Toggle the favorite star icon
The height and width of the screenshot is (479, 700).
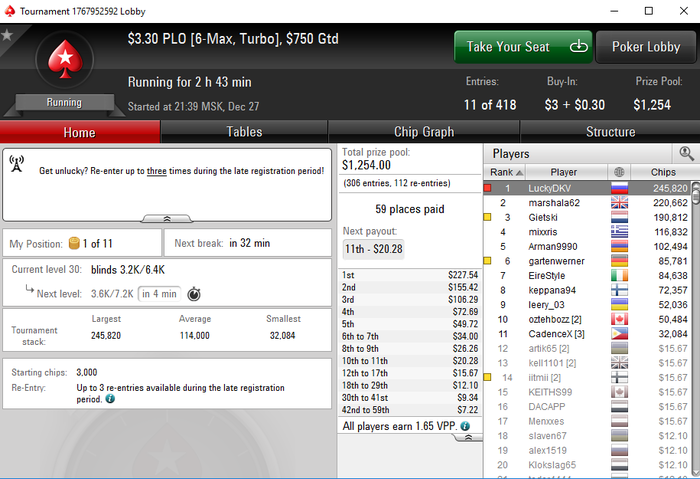pos(6,34)
